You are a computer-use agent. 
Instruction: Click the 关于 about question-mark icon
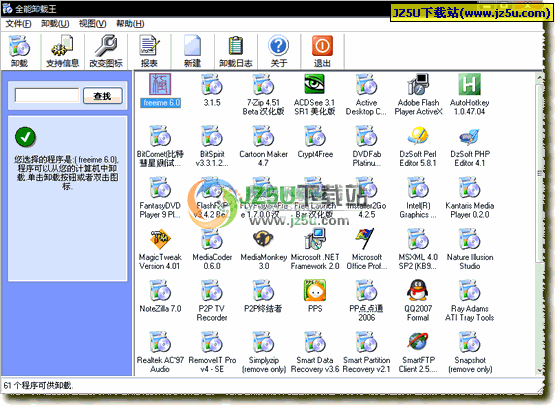point(279,51)
